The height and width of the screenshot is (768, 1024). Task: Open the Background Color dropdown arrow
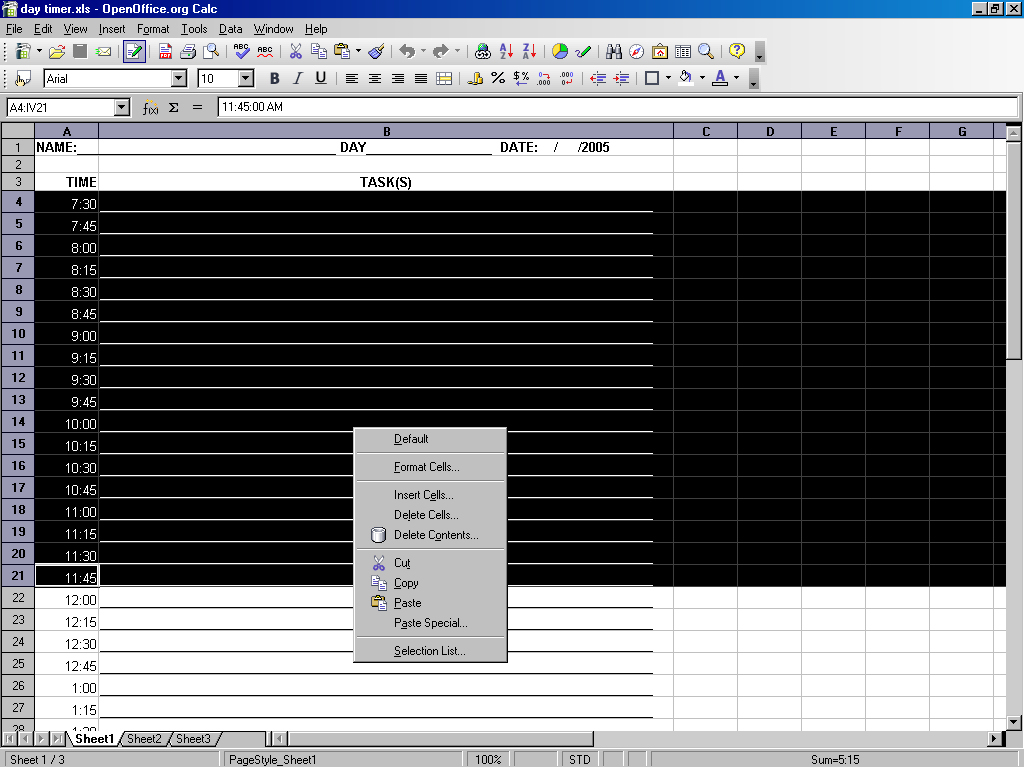[x=702, y=78]
